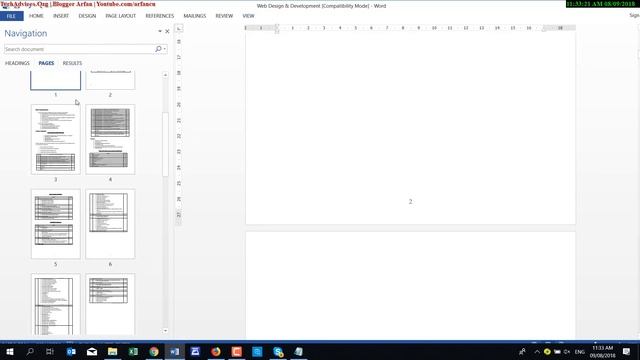Screen dimensions: 640x360
Task: Select page 8 thumbnail below page 6
Action: 110,304
